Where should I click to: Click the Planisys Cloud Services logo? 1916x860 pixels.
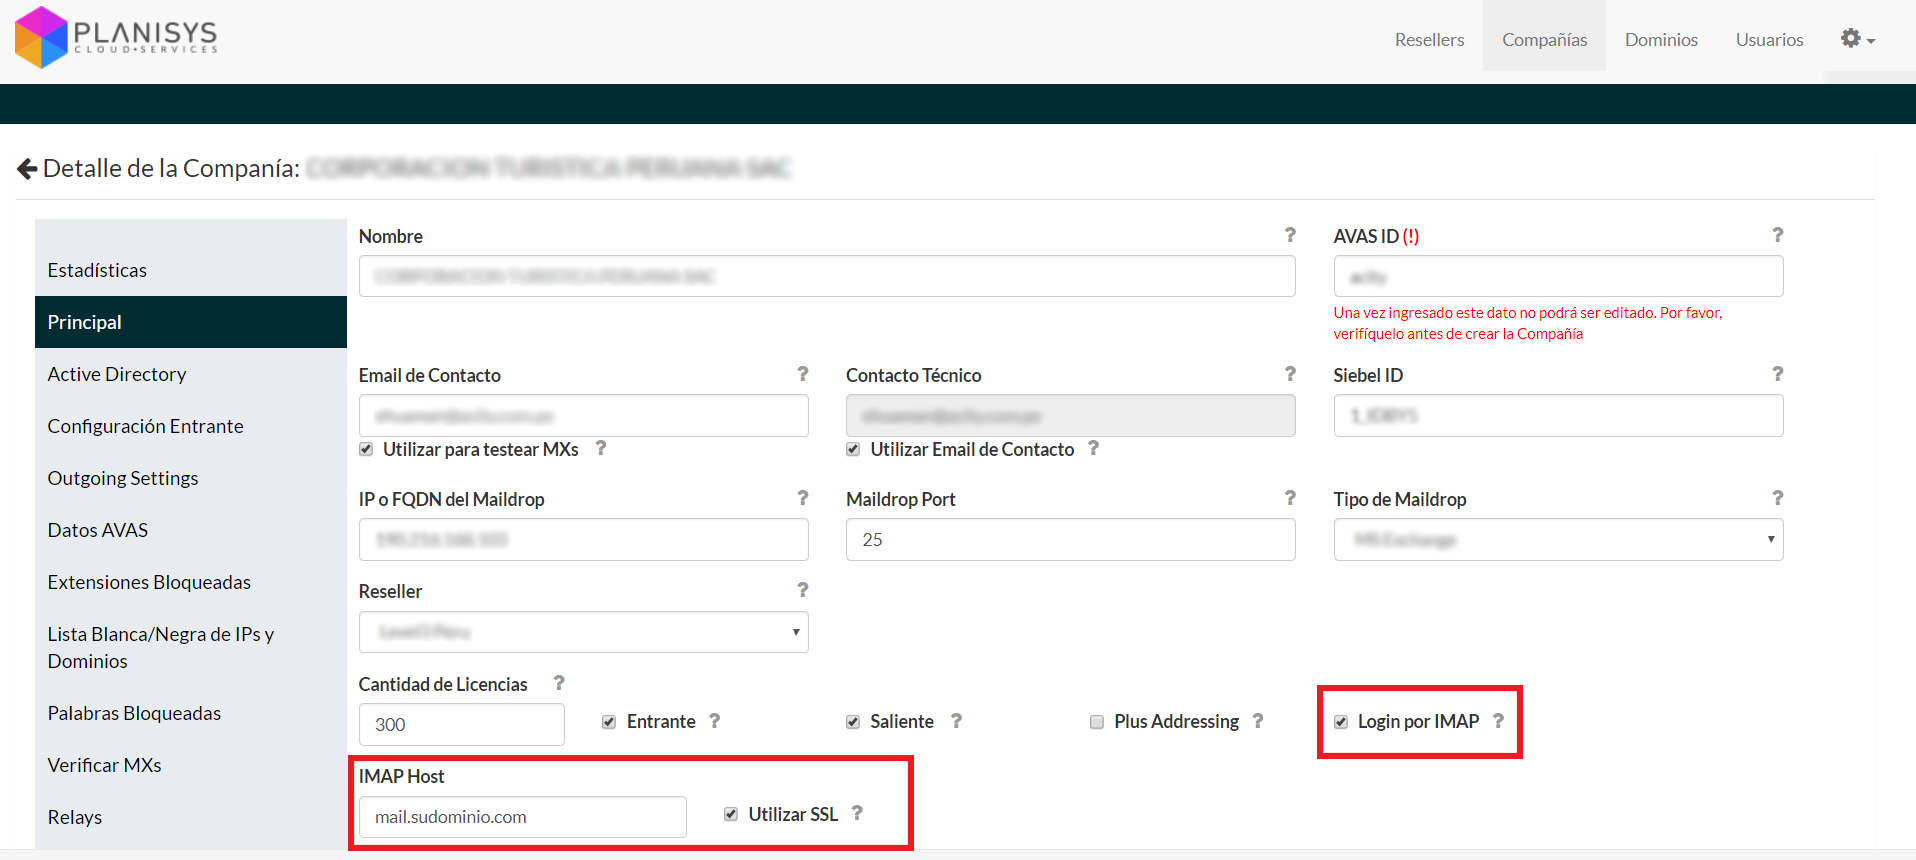pos(116,37)
